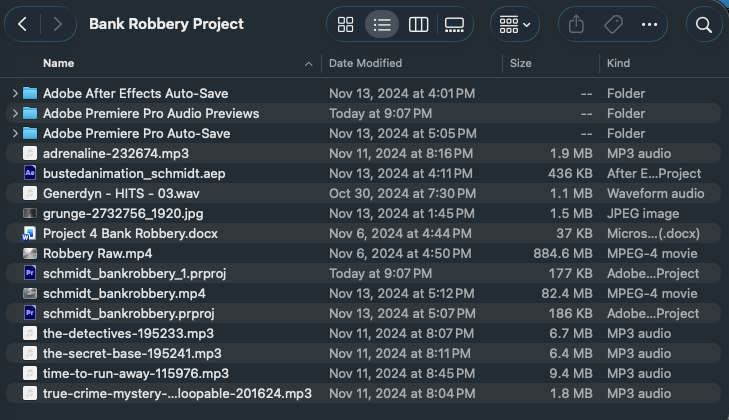Select the file name schmidt_bankrobbery.mp4
729x420 pixels.
(x=124, y=293)
